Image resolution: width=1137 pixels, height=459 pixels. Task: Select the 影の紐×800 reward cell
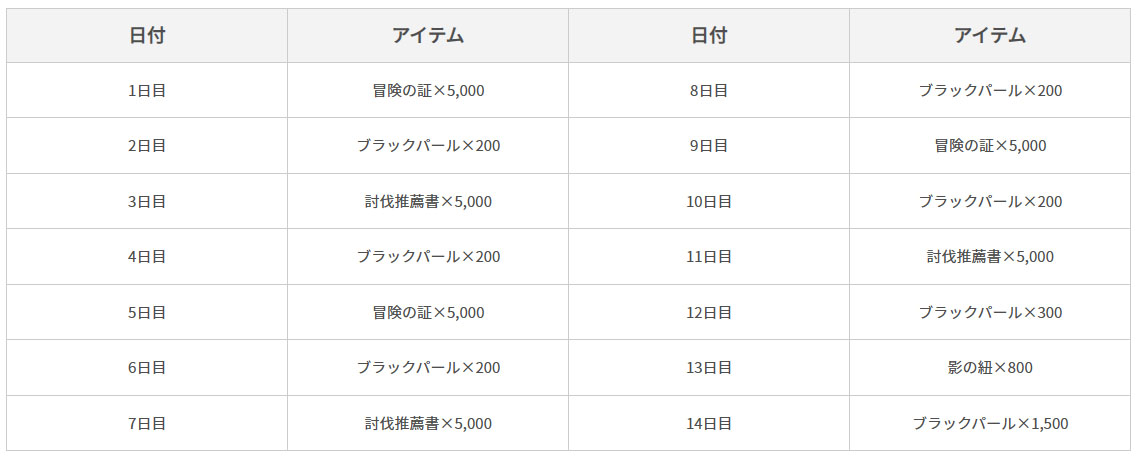tap(990, 368)
